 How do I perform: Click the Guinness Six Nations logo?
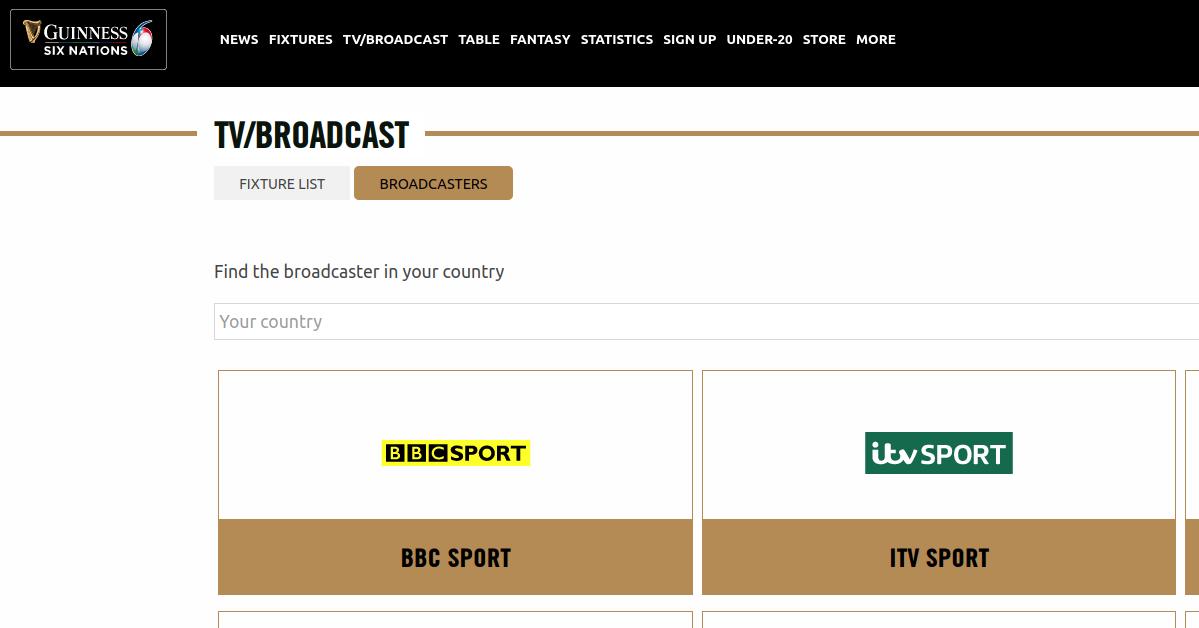point(88,39)
